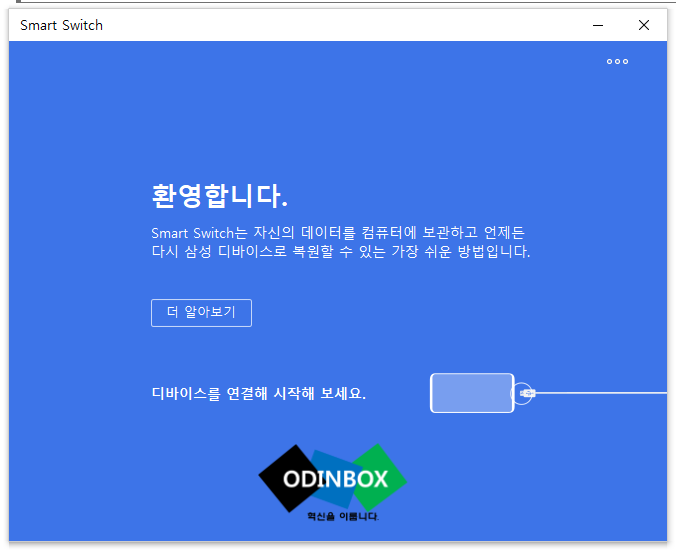676x550 pixels.
Task: Click the Smart Switch description paragraph
Action: click(341, 242)
